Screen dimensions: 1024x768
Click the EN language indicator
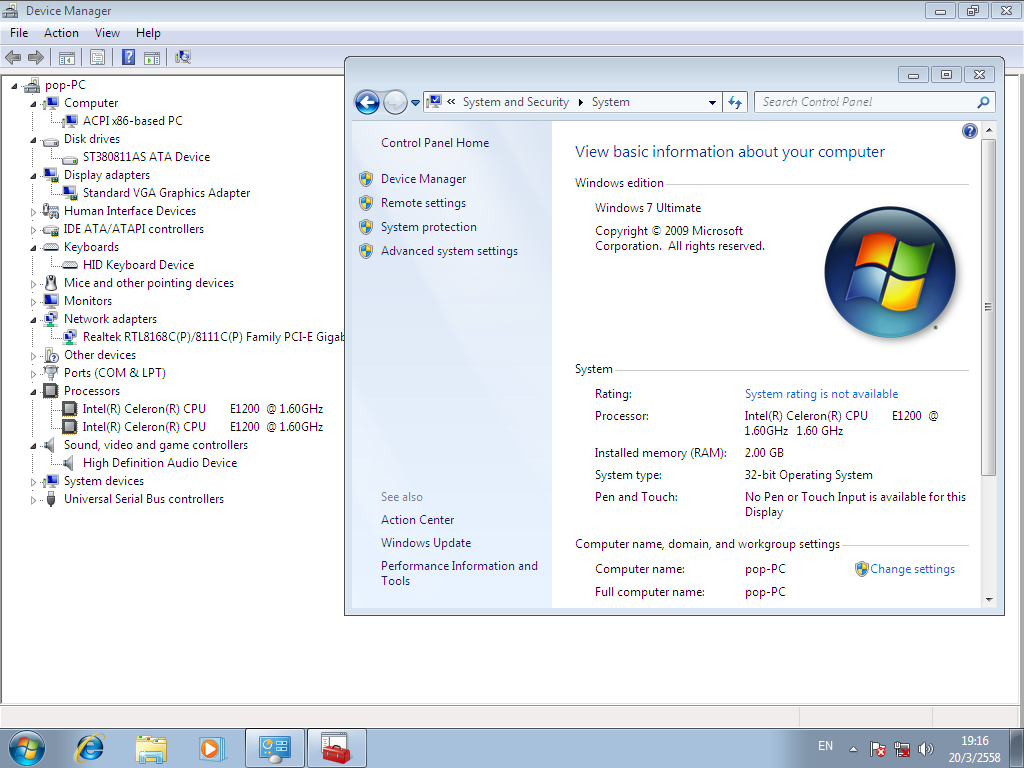coord(825,746)
